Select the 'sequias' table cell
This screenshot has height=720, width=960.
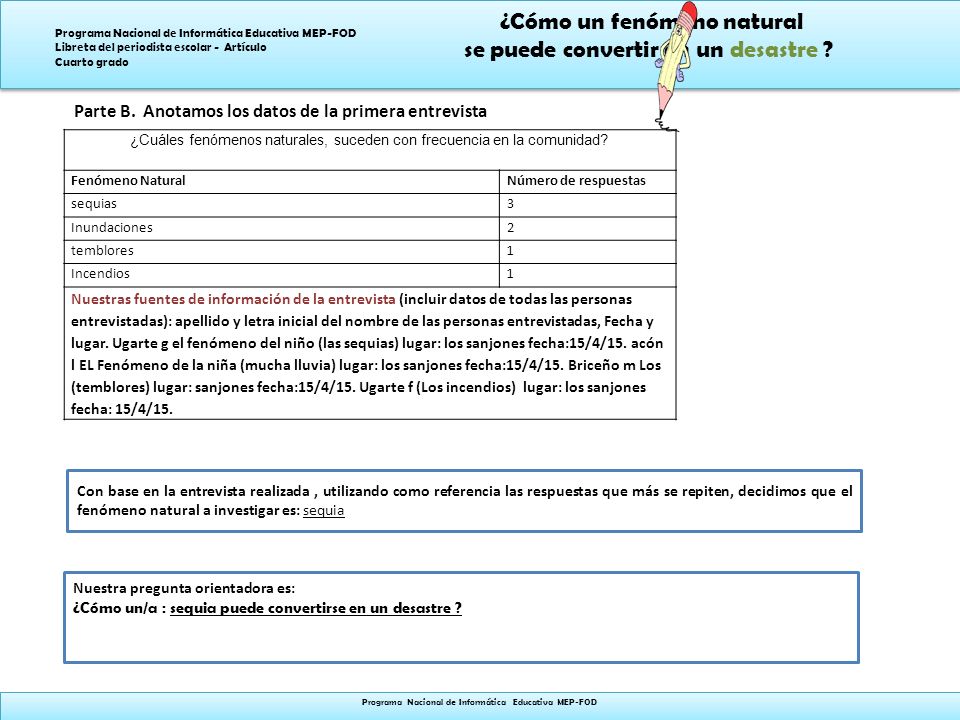click(x=282, y=205)
